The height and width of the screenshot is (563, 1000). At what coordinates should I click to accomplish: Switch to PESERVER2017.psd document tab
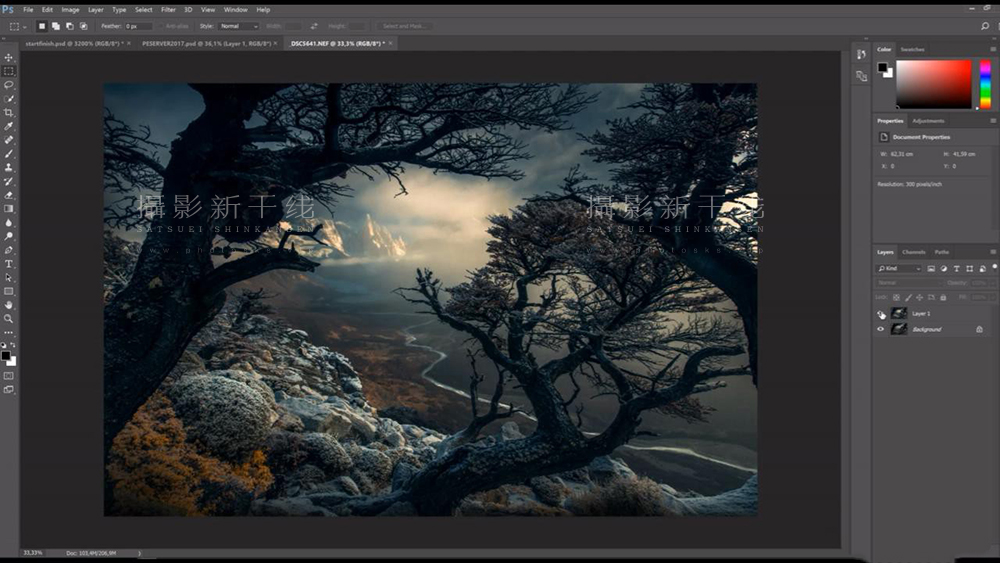pos(206,43)
